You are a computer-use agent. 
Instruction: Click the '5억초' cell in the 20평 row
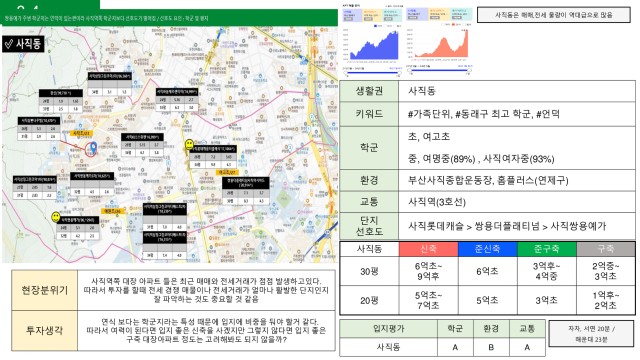click(487, 300)
